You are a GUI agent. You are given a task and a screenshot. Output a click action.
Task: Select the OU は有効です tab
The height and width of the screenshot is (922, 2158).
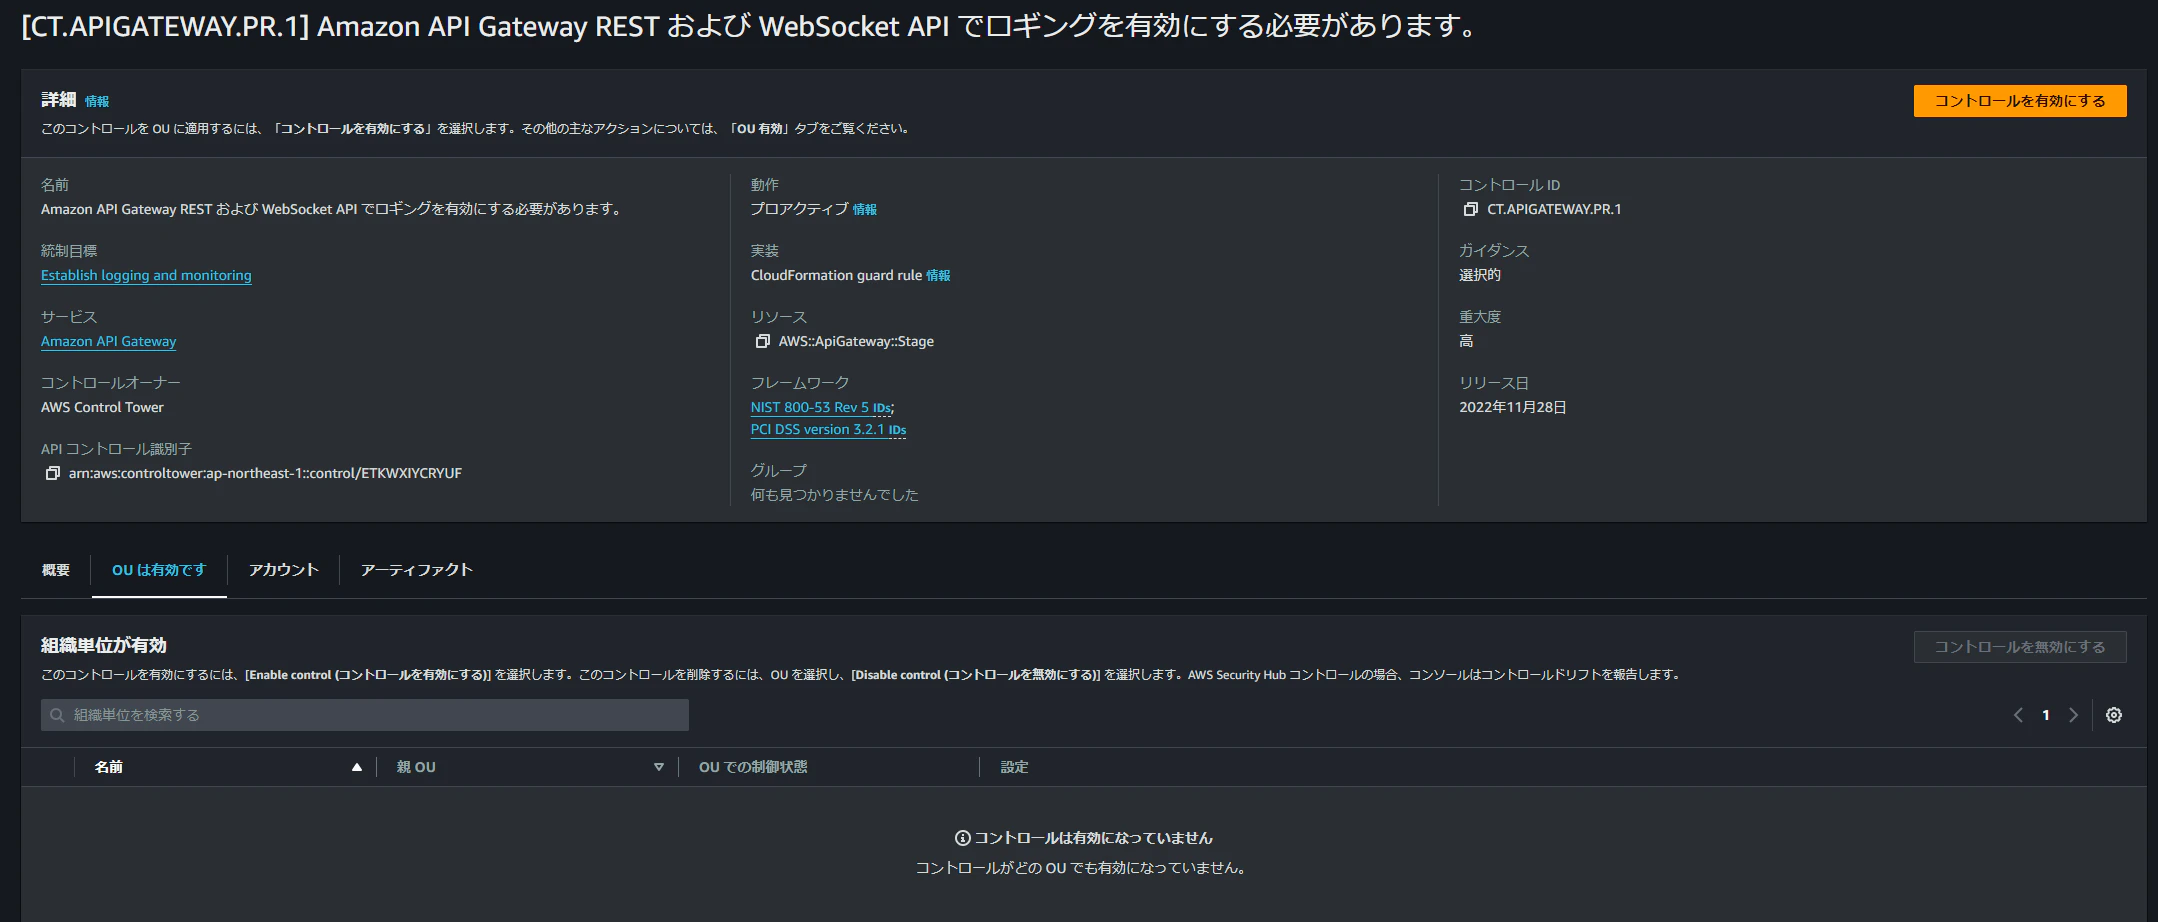click(x=159, y=570)
